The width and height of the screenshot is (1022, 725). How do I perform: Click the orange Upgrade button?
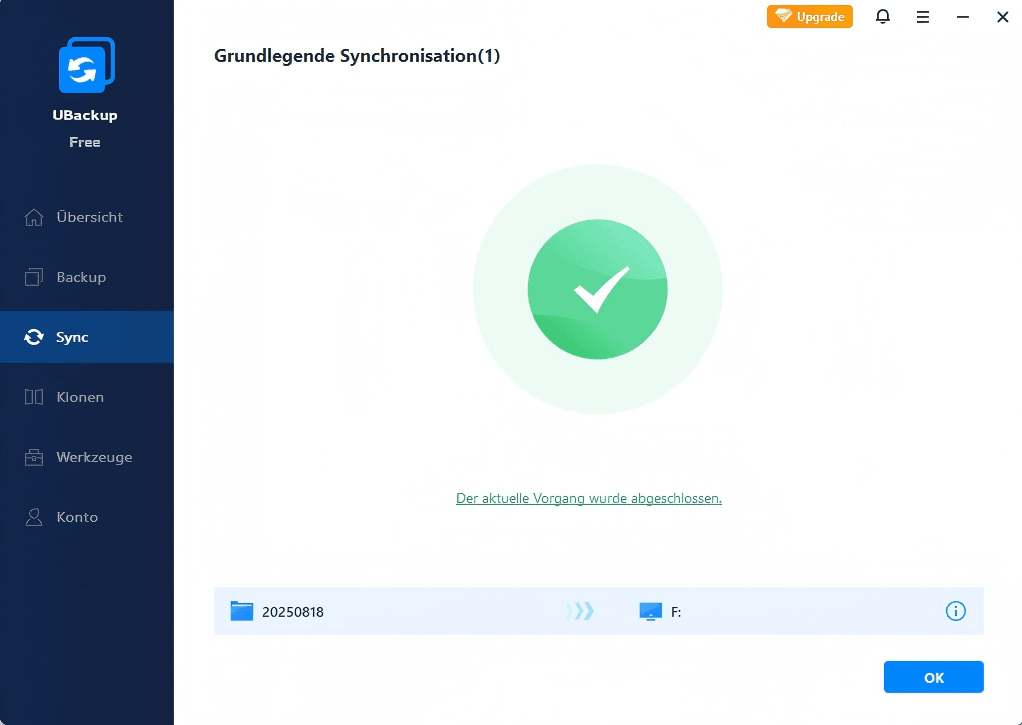coord(809,17)
